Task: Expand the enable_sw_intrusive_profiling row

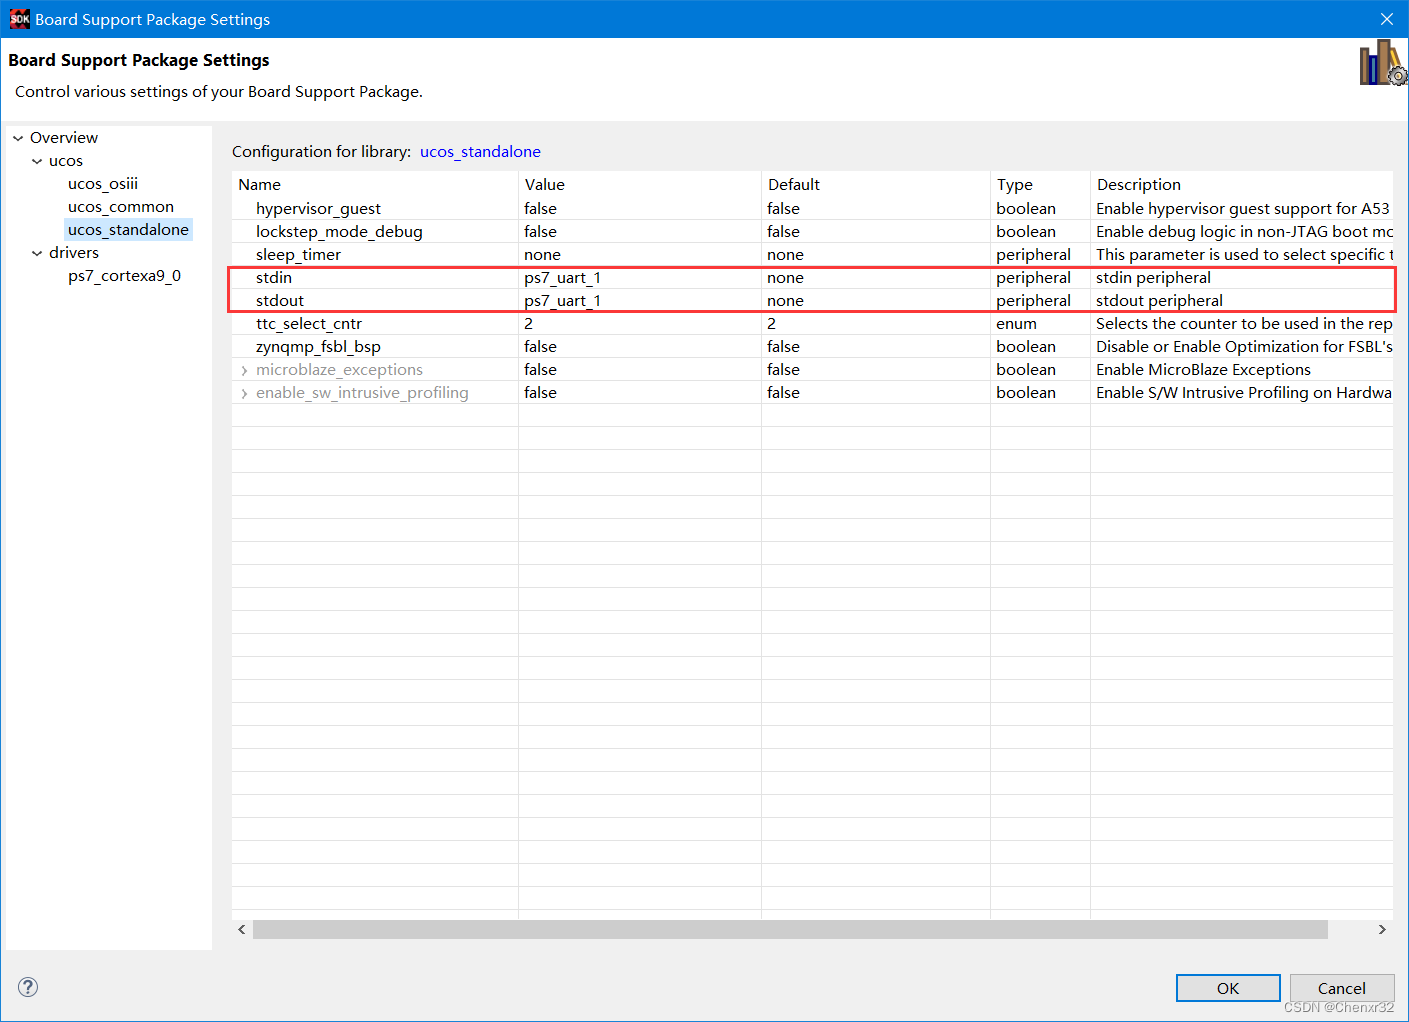Action: pos(244,394)
